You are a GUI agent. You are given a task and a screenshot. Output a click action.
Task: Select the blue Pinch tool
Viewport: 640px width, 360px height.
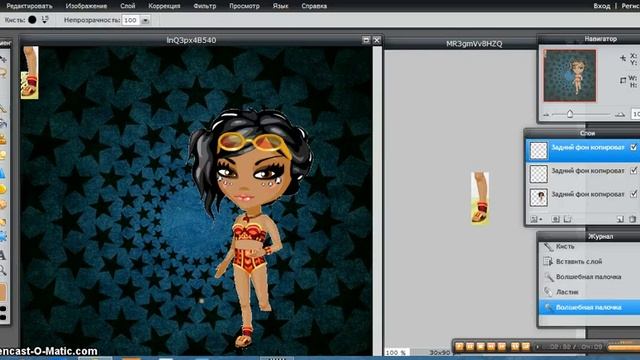point(3,236)
